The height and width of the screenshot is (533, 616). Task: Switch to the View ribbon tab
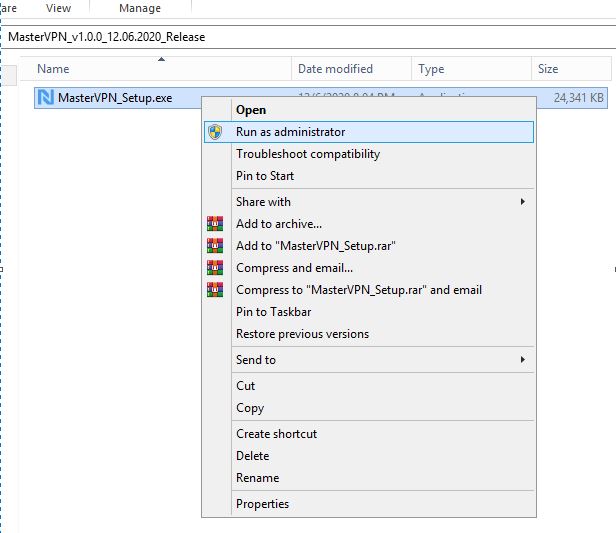click(x=58, y=8)
